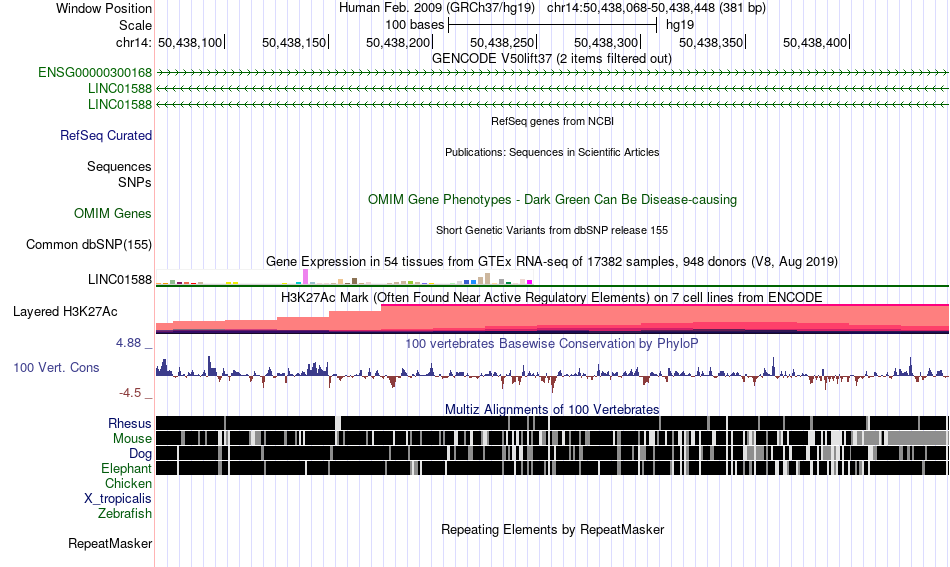Click the 50,438,100 ruler position label

190,42
